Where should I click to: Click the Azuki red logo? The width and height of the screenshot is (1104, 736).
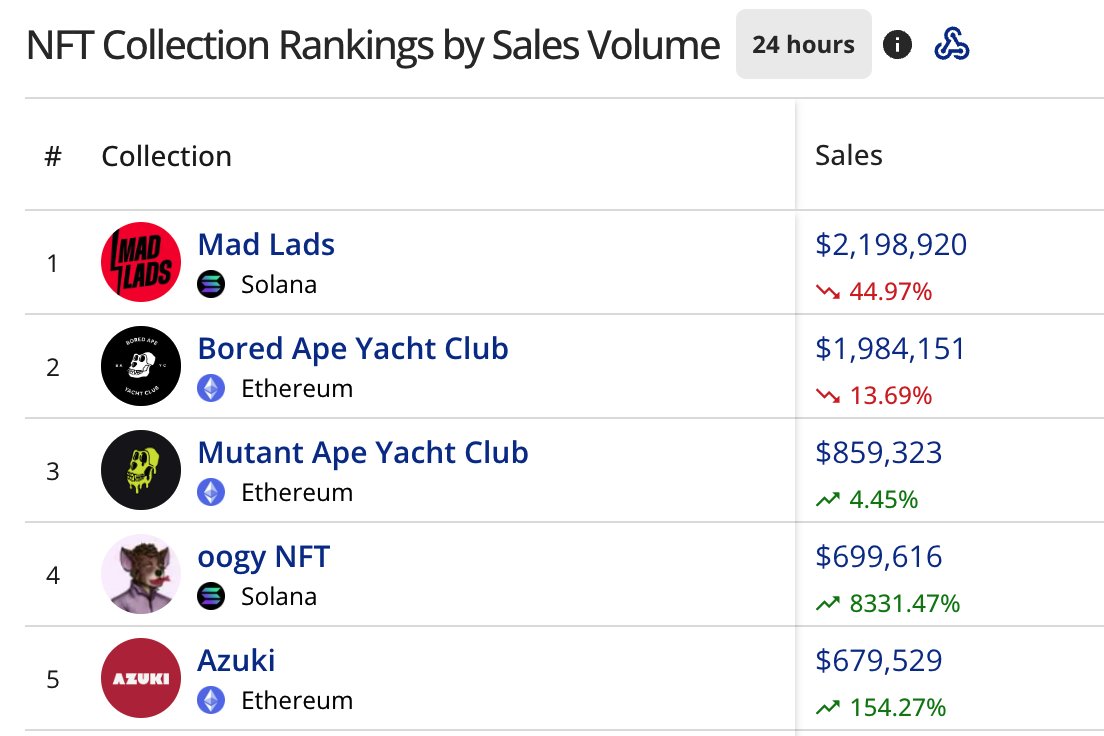point(141,678)
